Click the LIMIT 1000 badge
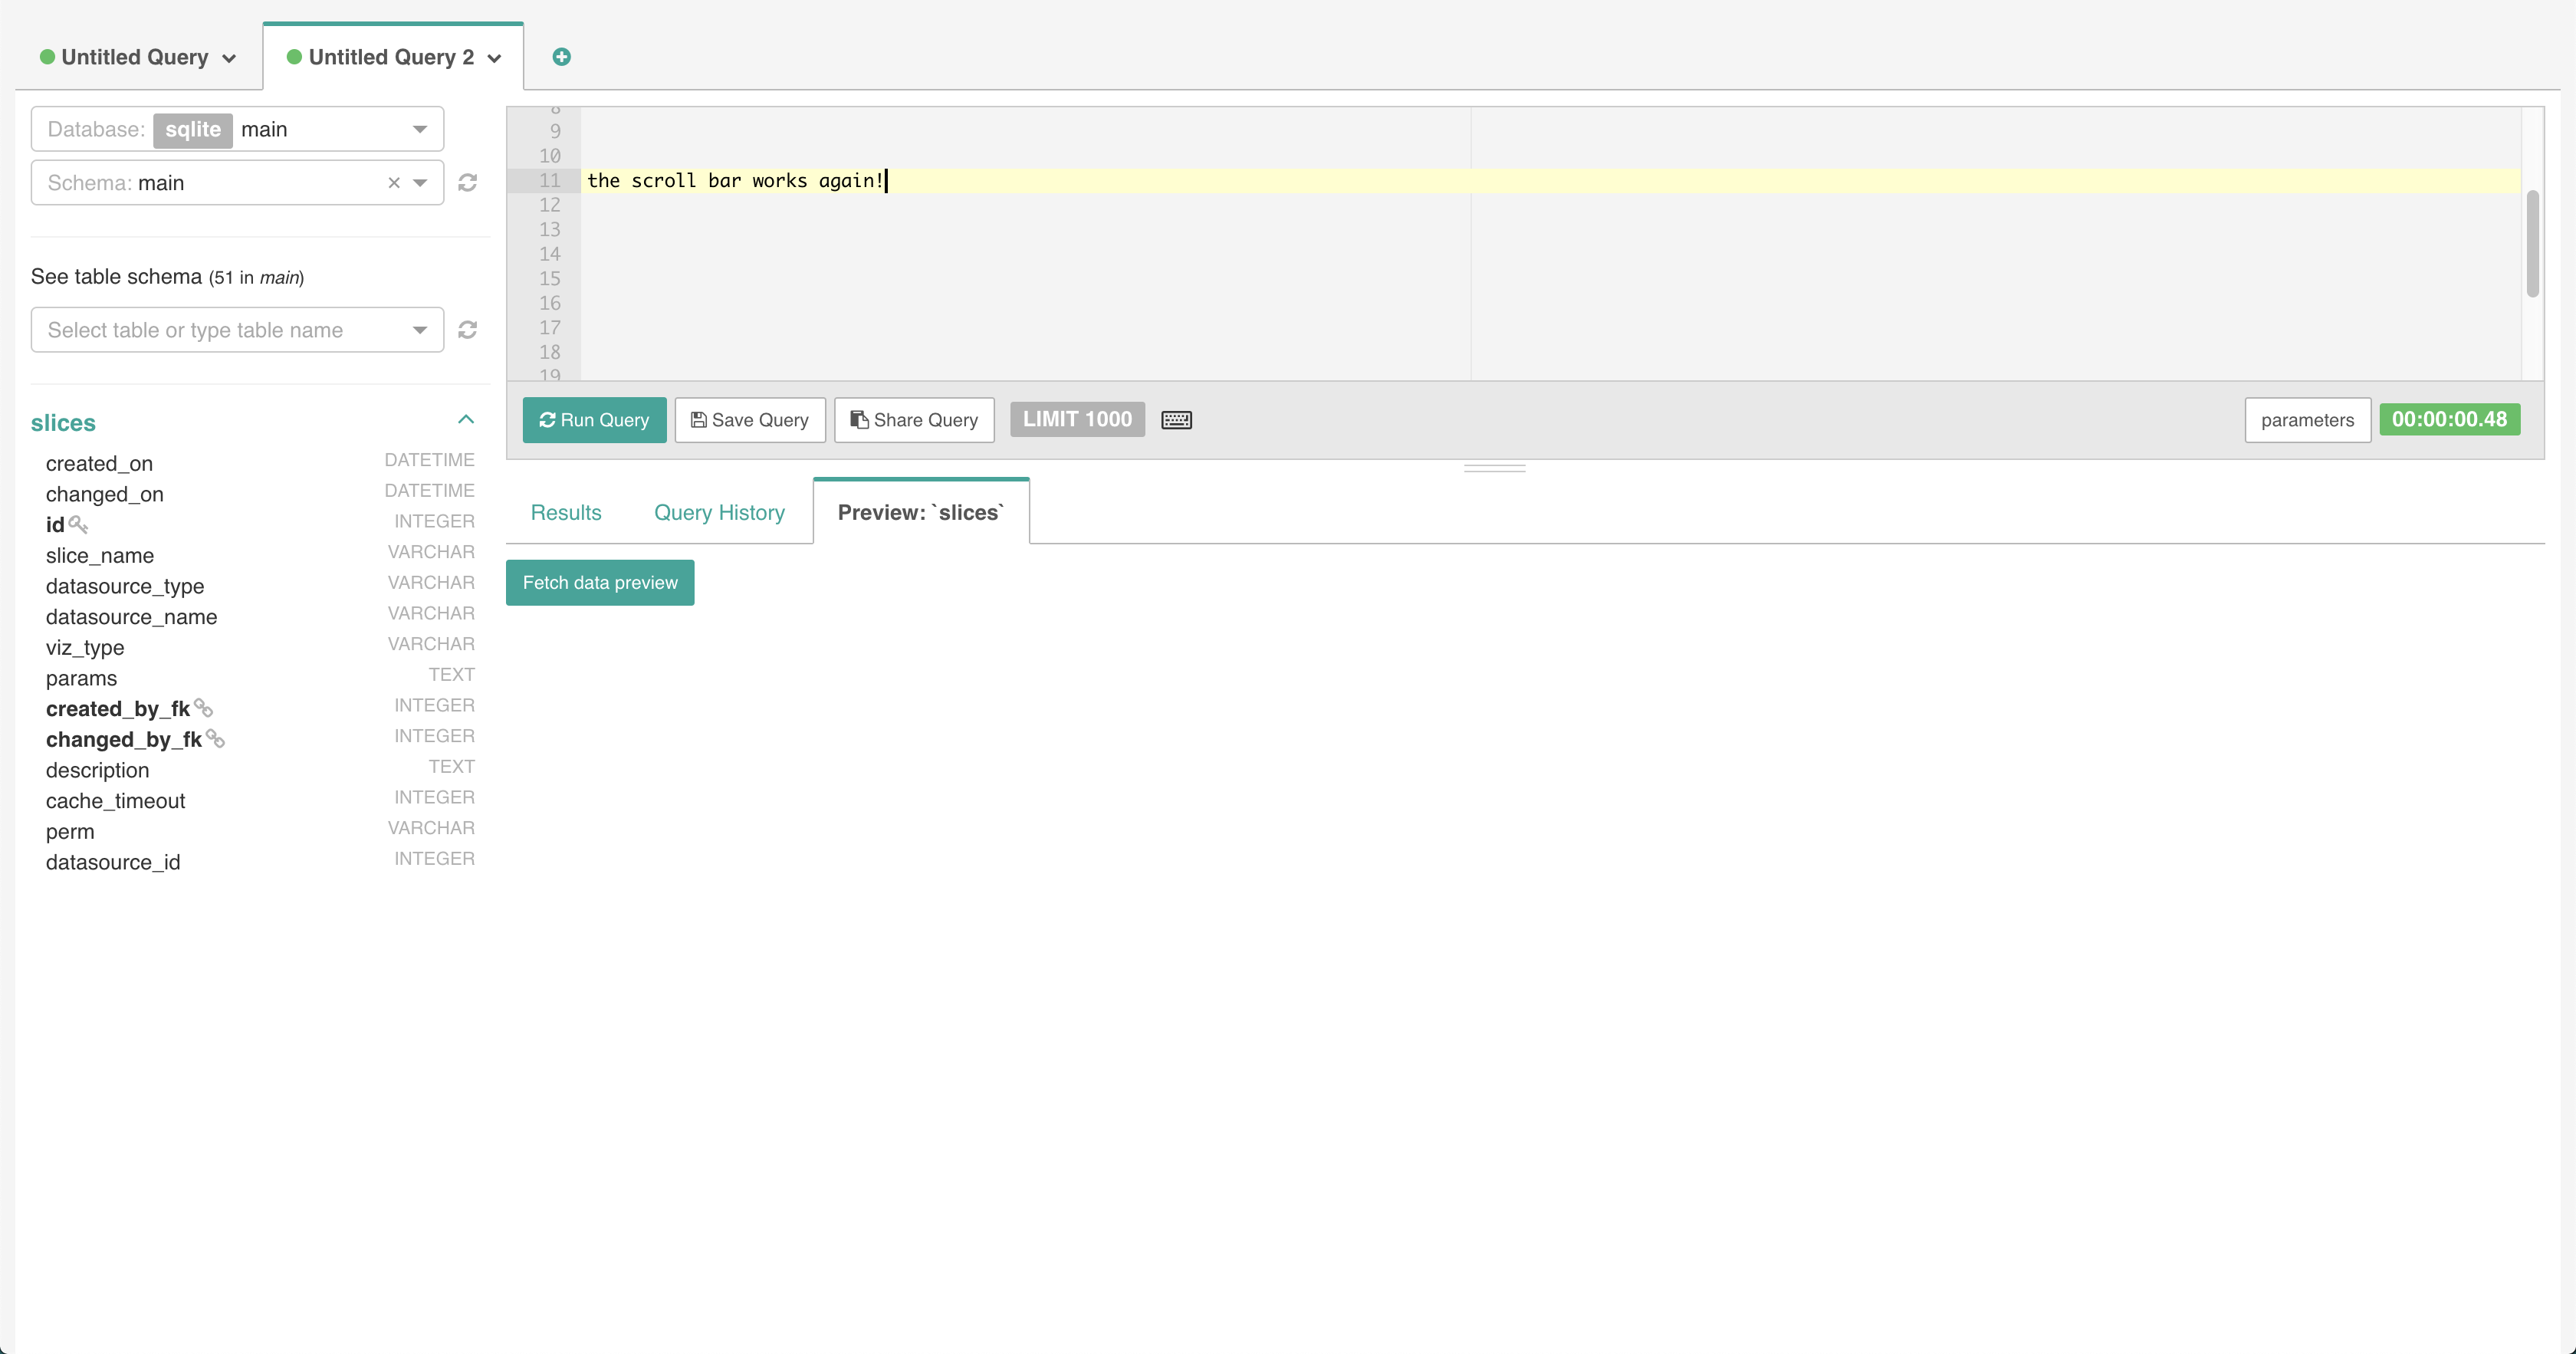The height and width of the screenshot is (1354, 2576). (x=1077, y=419)
